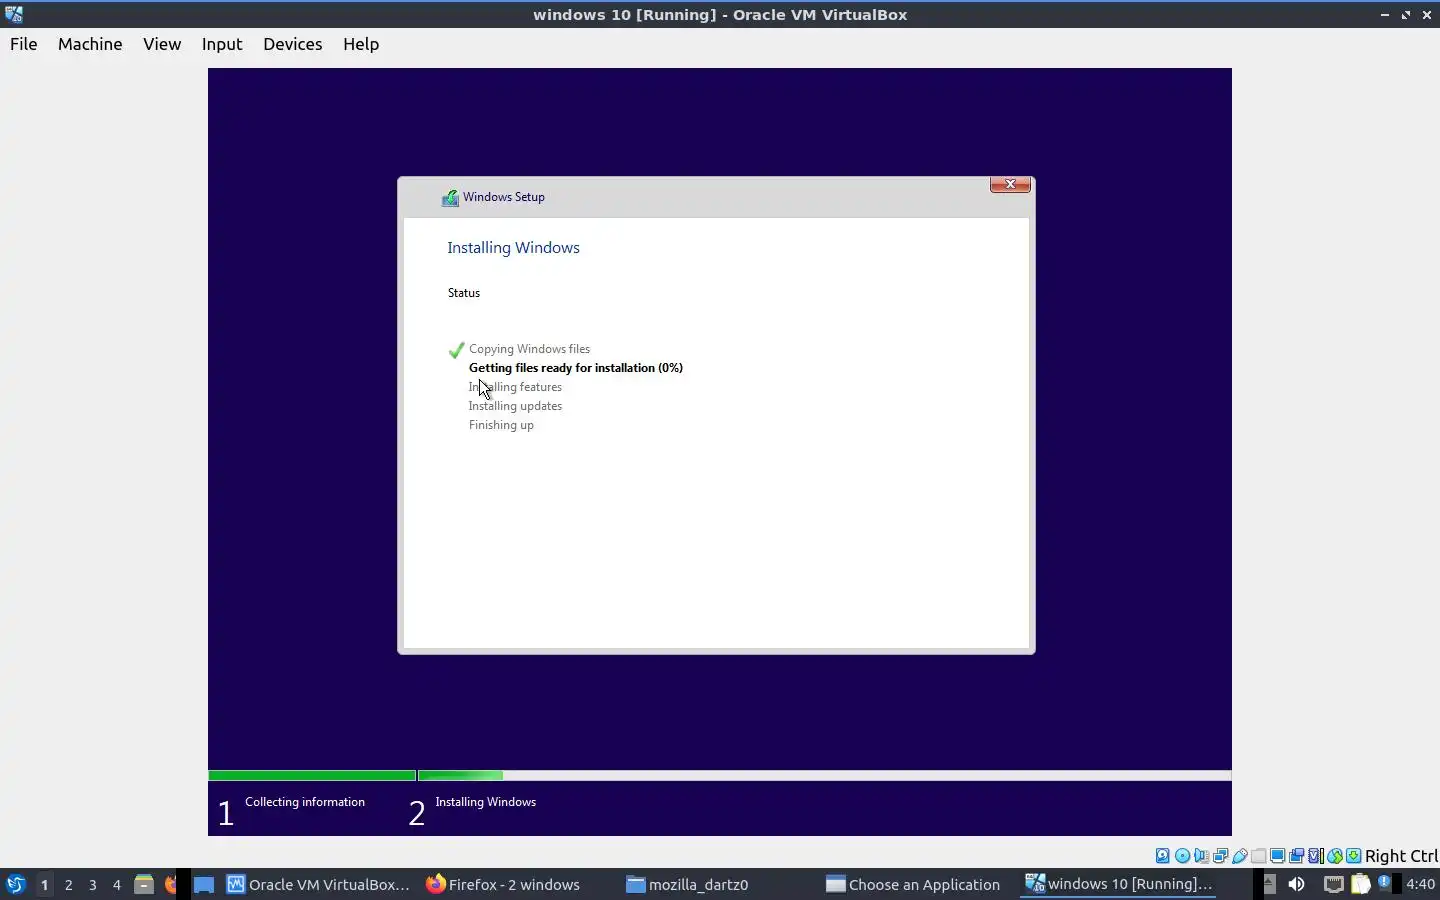Click the volume speaker tray icon
The width and height of the screenshot is (1440, 900).
(x=1297, y=884)
